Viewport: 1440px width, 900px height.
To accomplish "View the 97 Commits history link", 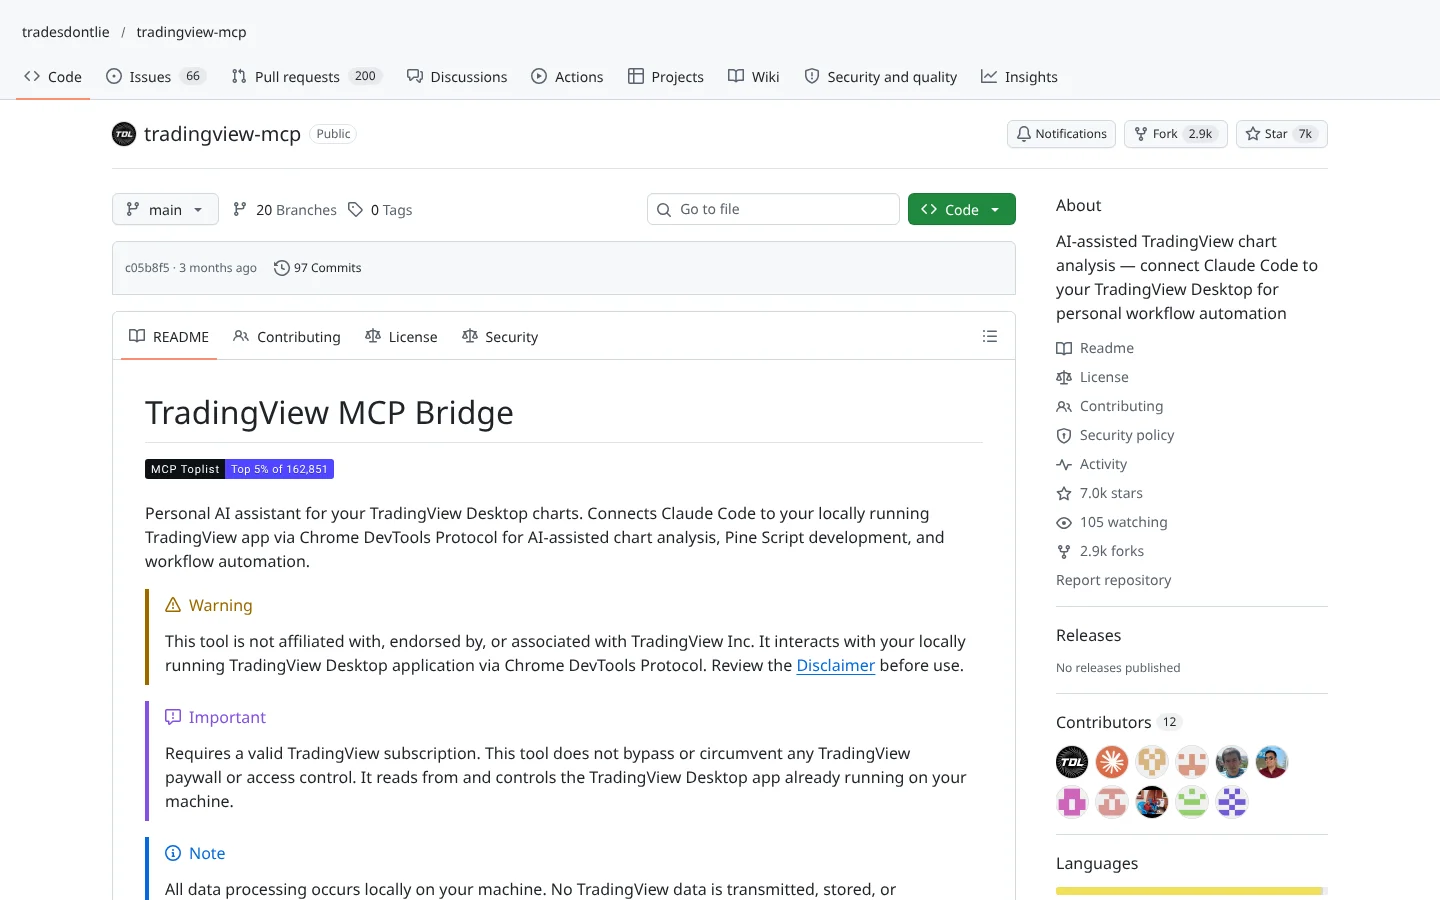I will 317,268.
